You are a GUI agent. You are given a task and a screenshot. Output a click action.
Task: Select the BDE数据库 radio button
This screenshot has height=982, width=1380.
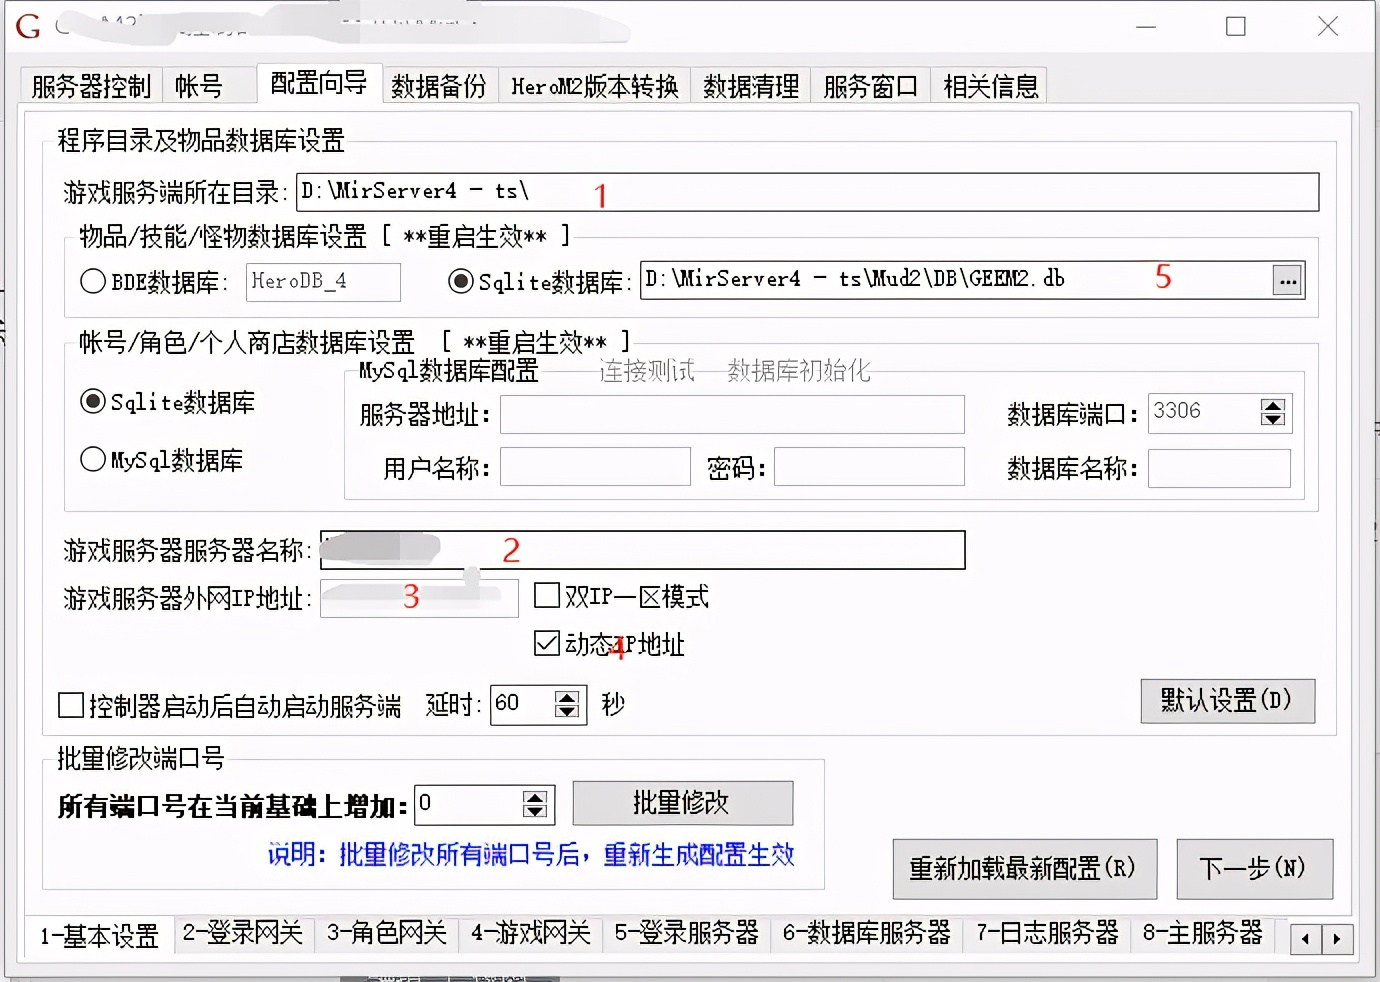90,281
